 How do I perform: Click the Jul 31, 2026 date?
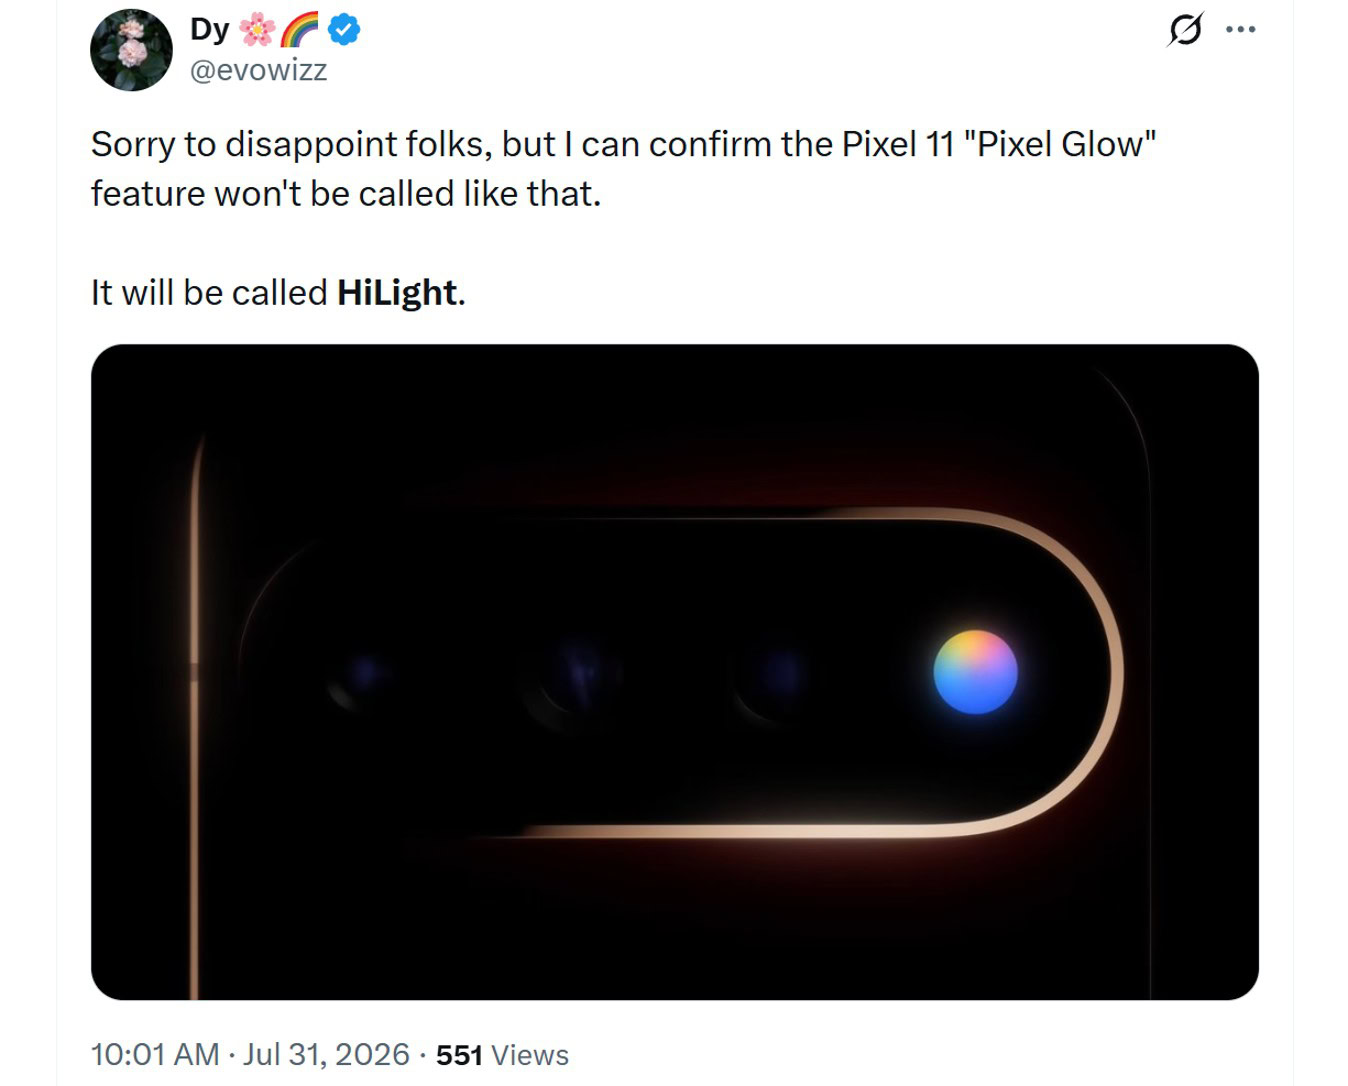pos(326,1054)
